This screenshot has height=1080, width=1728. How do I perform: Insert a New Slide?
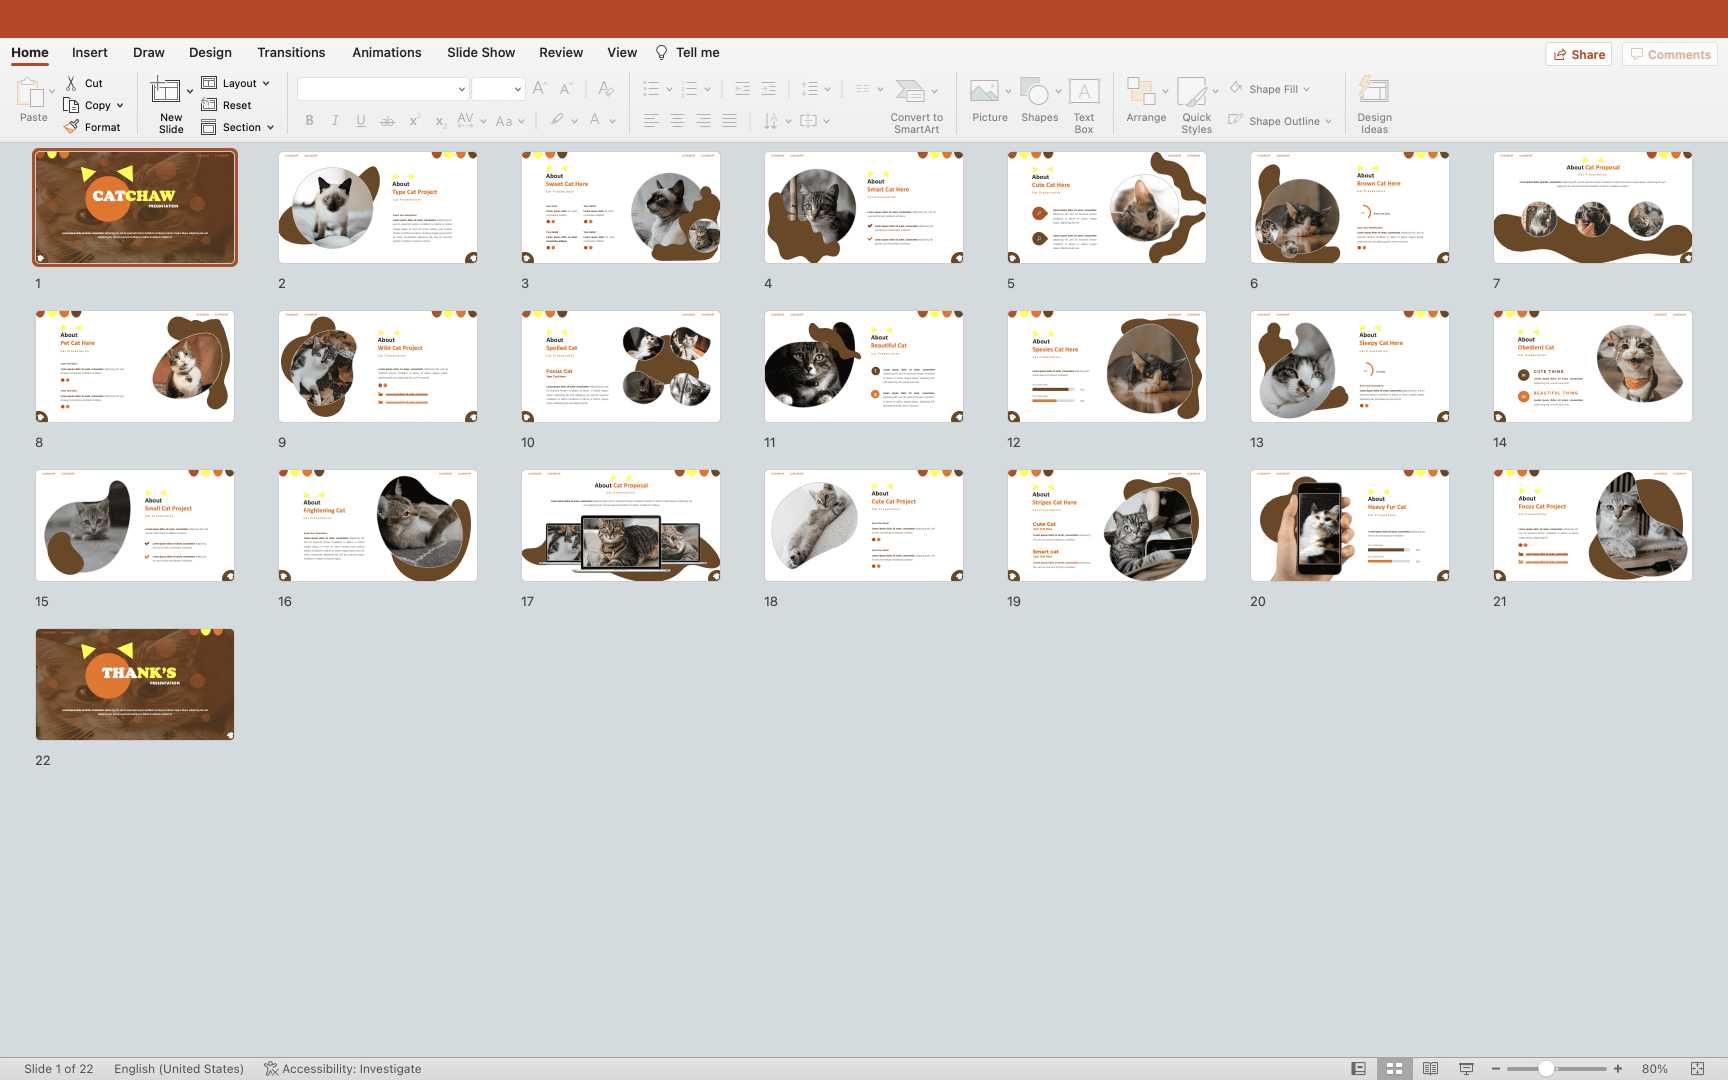pyautogui.click(x=166, y=93)
